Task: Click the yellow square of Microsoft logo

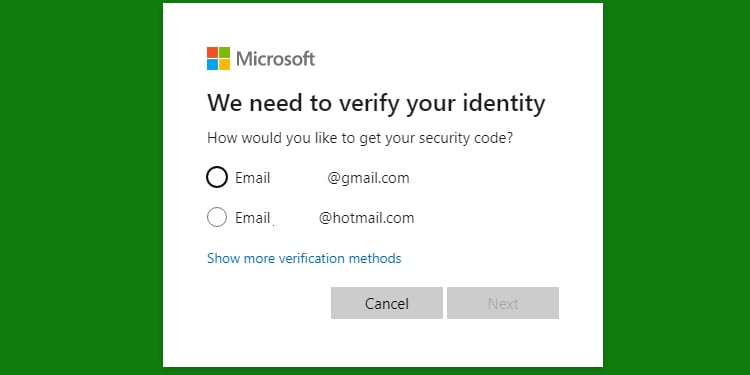Action: [224, 65]
